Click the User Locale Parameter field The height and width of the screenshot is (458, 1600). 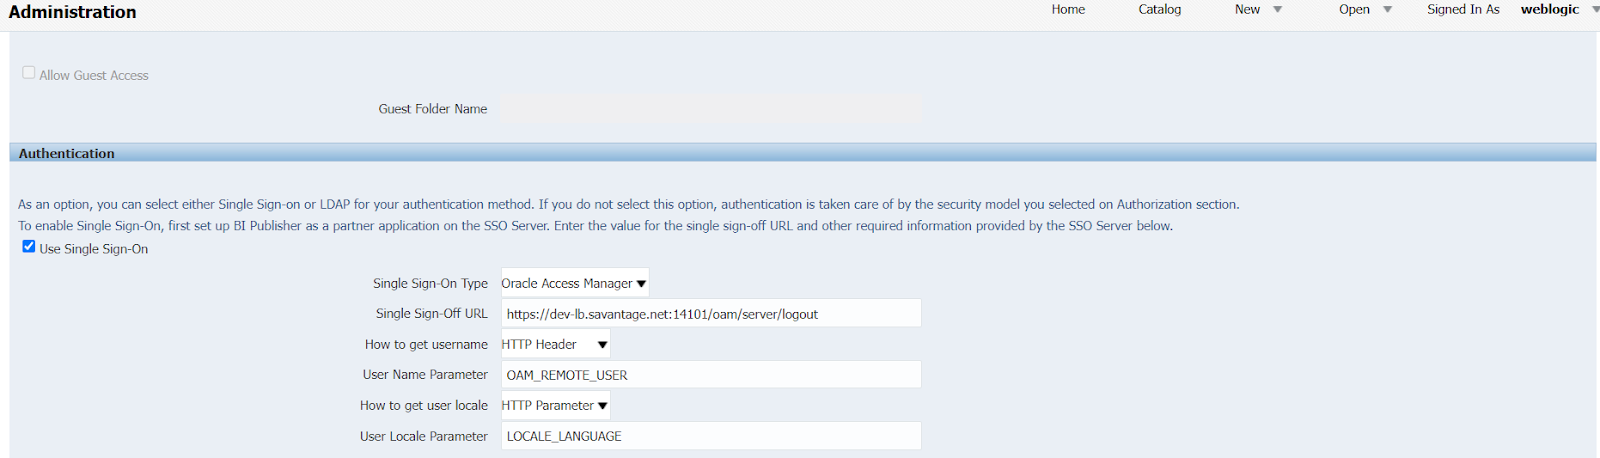[710, 436]
